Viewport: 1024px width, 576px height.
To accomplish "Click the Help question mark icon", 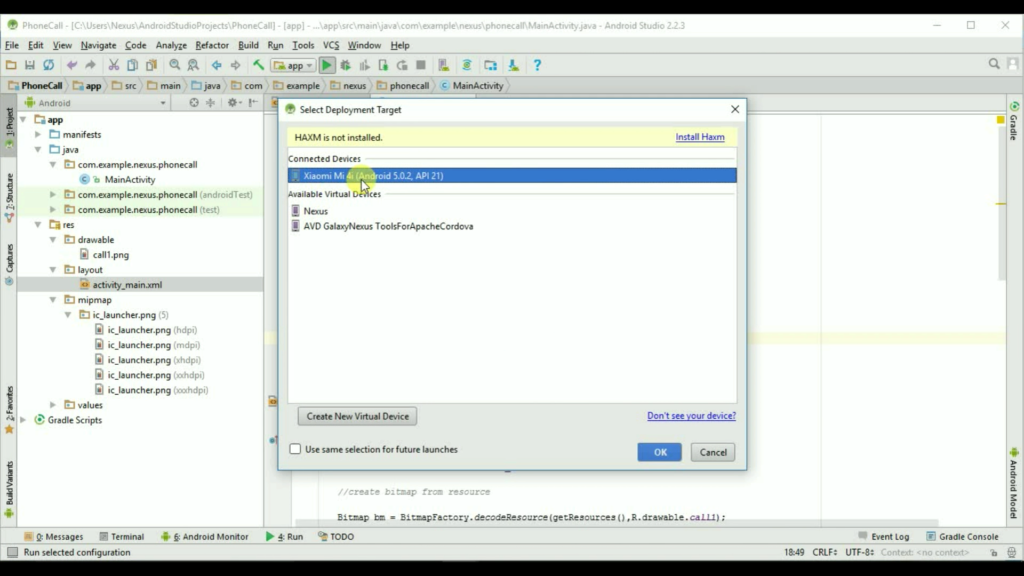I will click(x=537, y=65).
